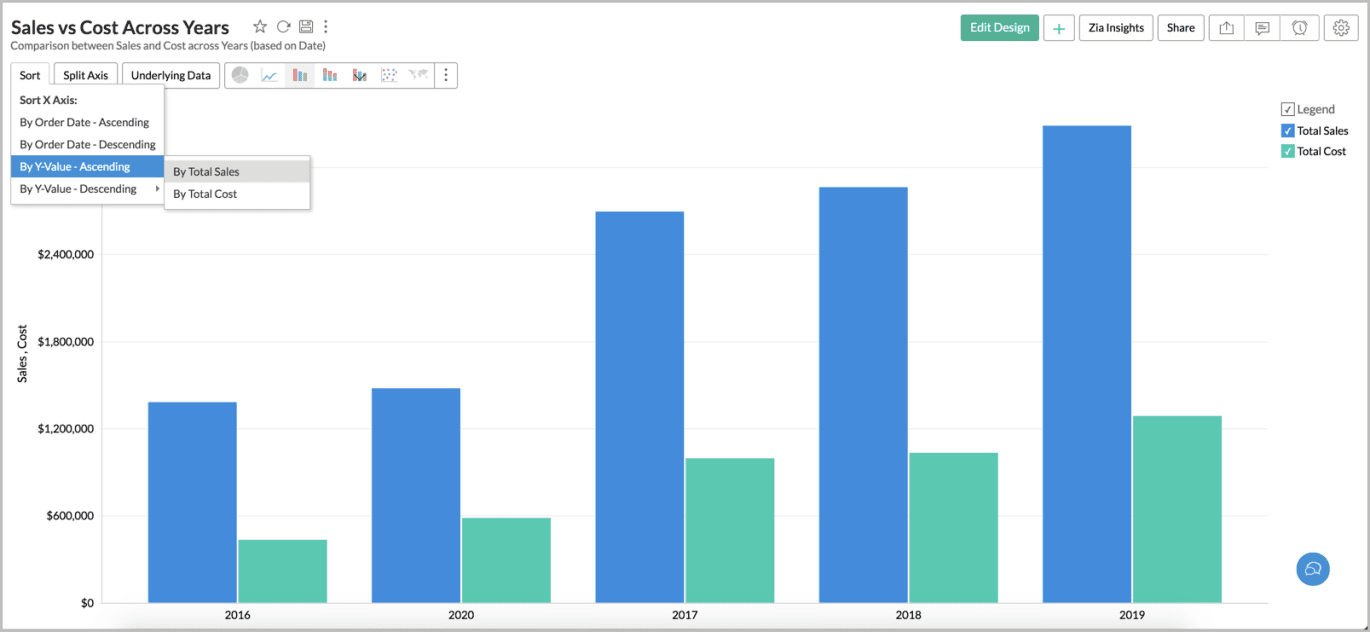Select the line chart type icon
1370x632 pixels.
pos(270,75)
